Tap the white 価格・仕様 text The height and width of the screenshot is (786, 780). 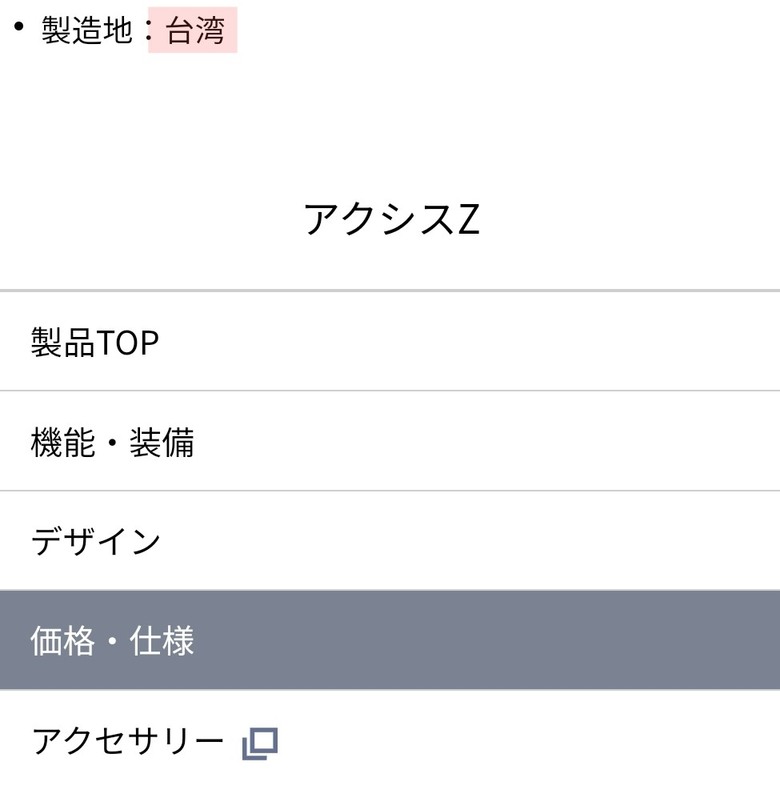[112, 641]
